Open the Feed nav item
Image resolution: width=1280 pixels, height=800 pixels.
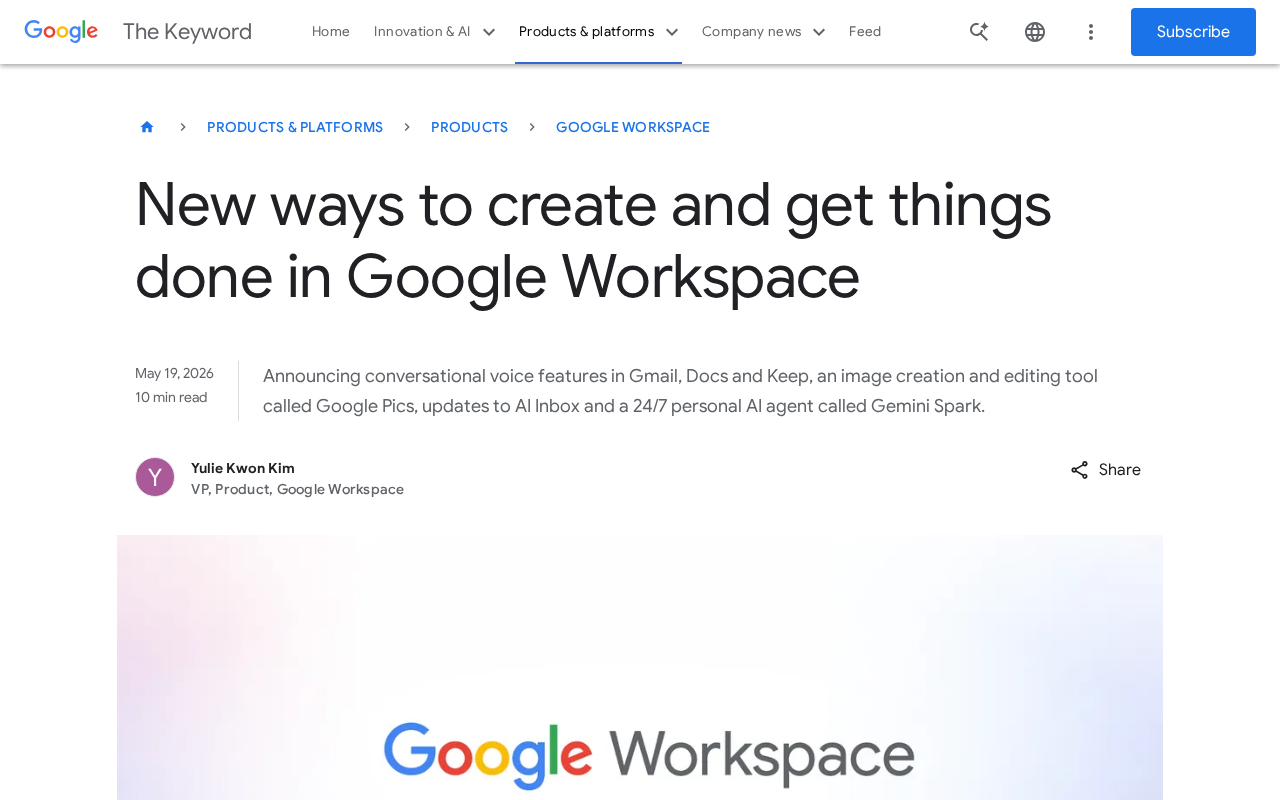(865, 32)
